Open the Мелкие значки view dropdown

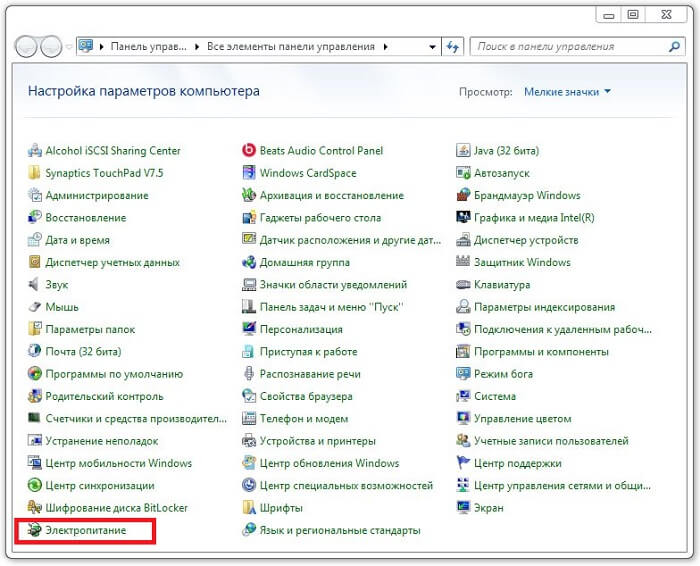tap(567, 92)
